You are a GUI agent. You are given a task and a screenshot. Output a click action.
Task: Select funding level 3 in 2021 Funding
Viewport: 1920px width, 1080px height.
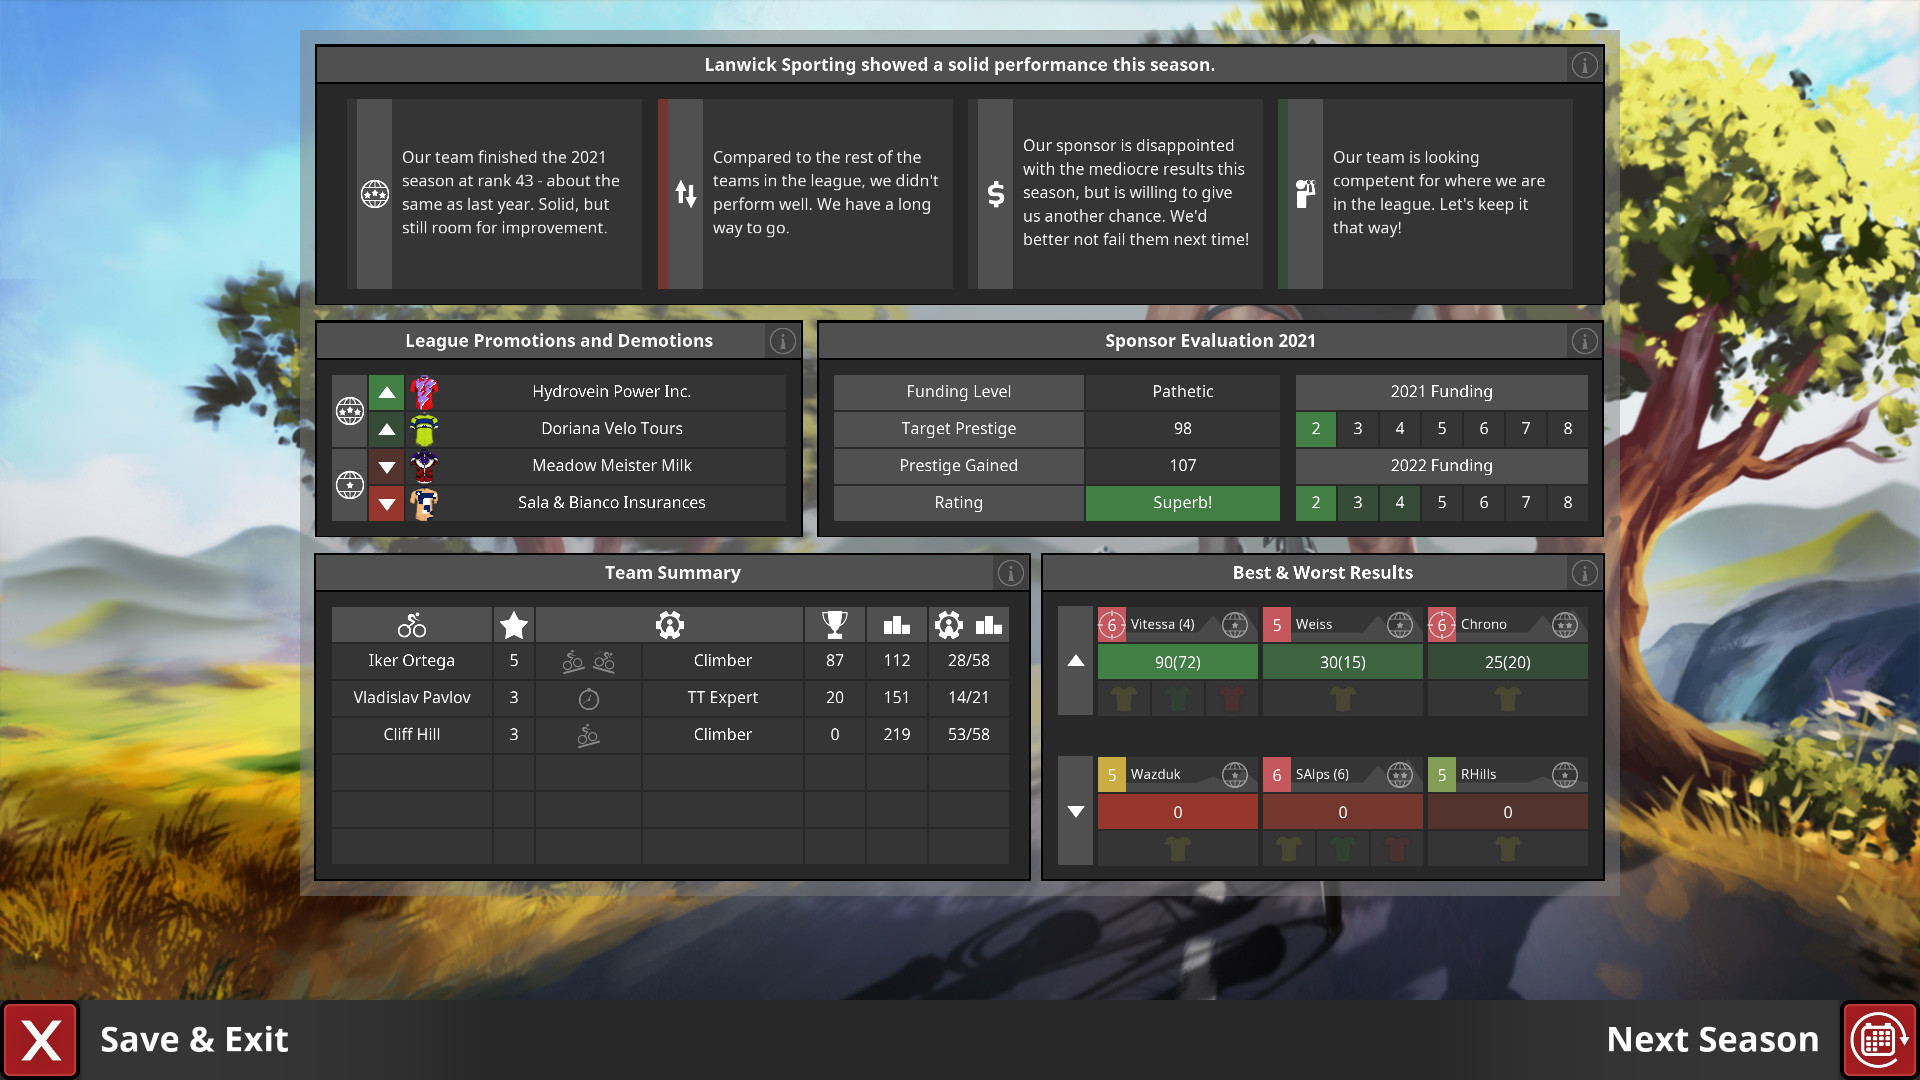pos(1358,428)
